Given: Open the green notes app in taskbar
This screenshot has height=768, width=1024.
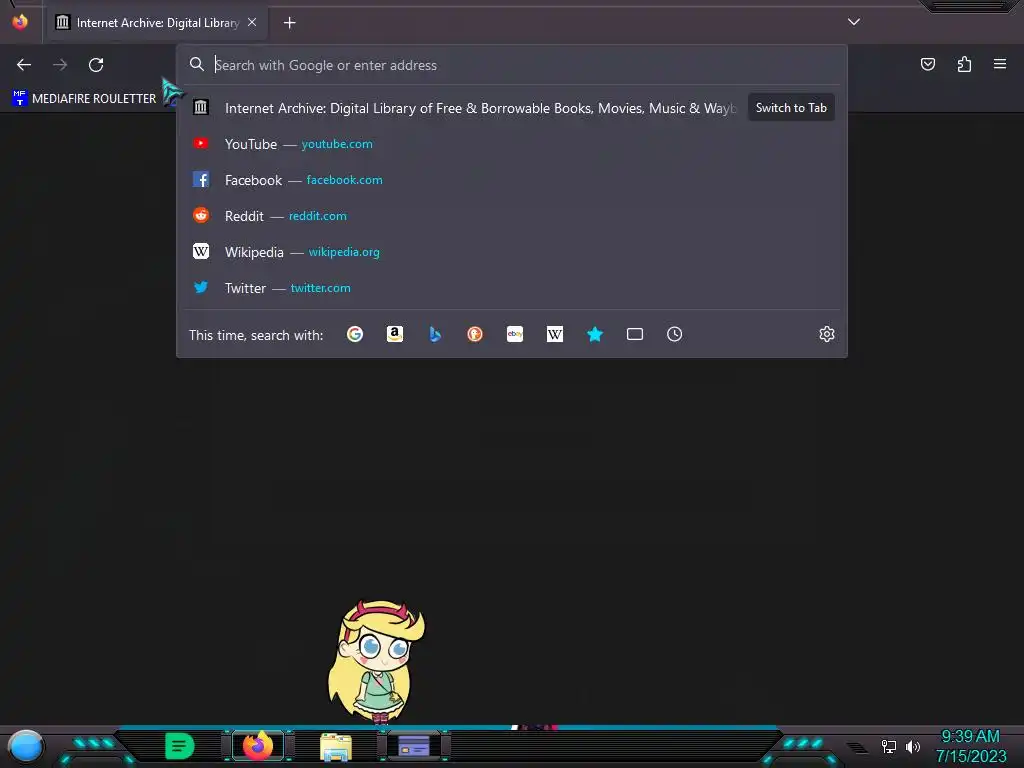Looking at the screenshot, I should click(180, 746).
